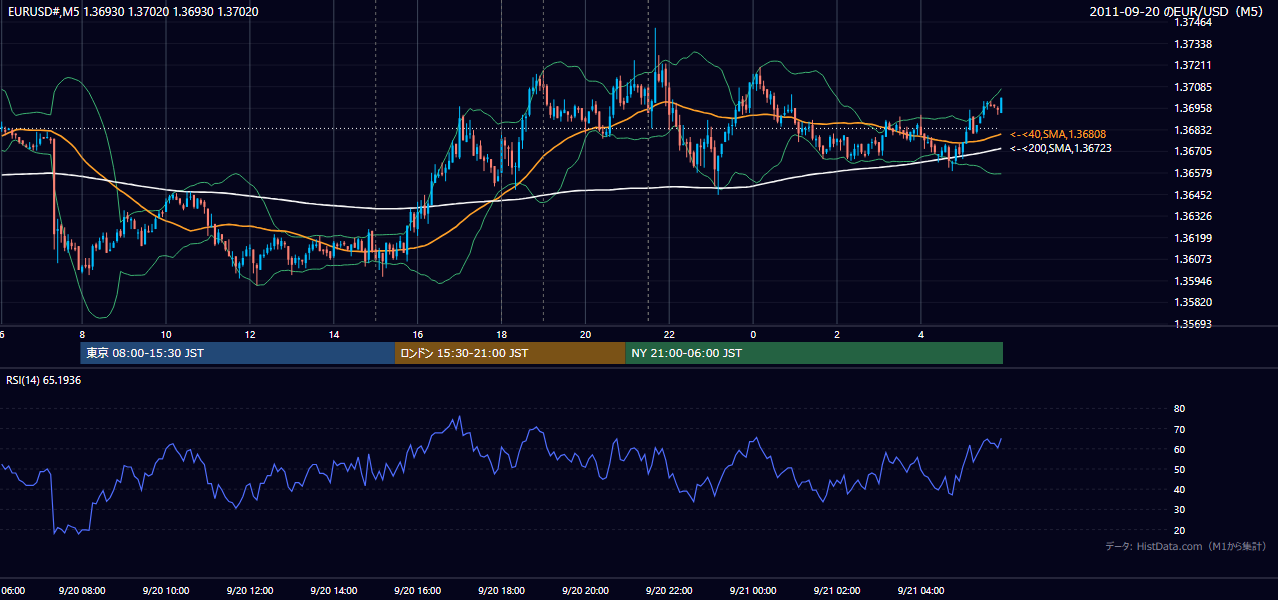Viewport: 1278px width, 600px height.
Task: Select the NY 21:00-06:00 JST session bar
Action: (814, 353)
